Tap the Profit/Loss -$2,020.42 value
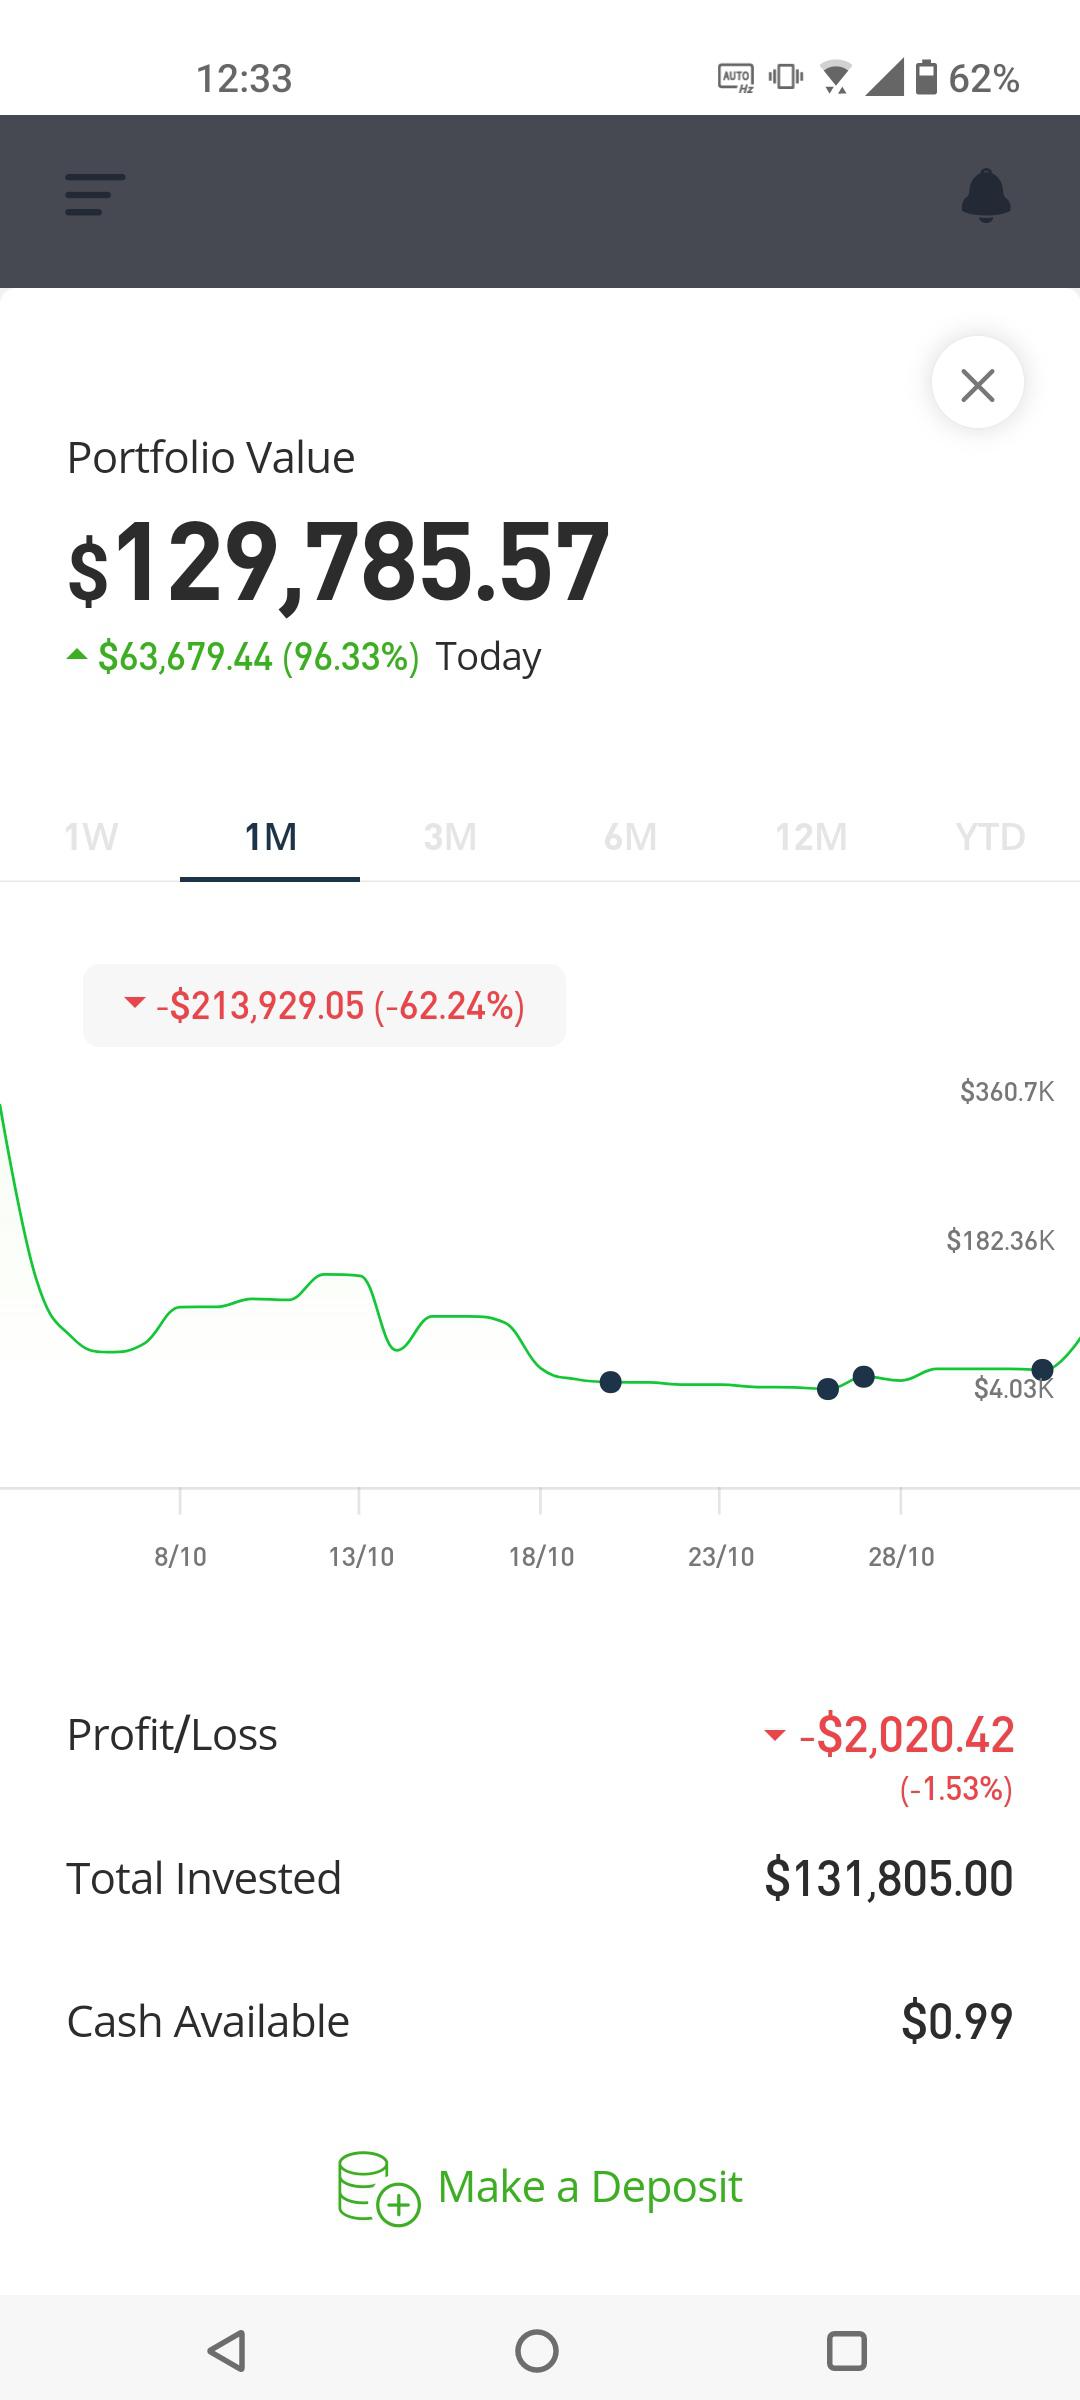 click(x=906, y=1735)
